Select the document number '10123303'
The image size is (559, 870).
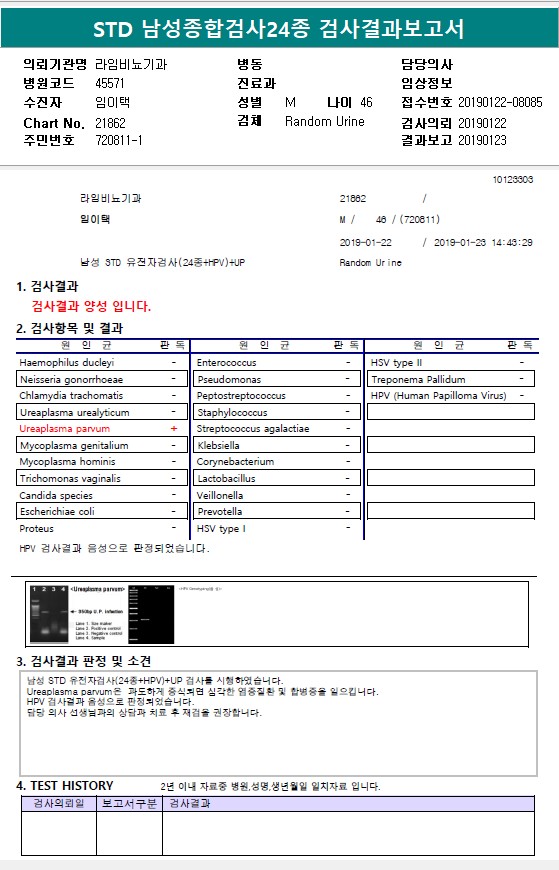(513, 179)
